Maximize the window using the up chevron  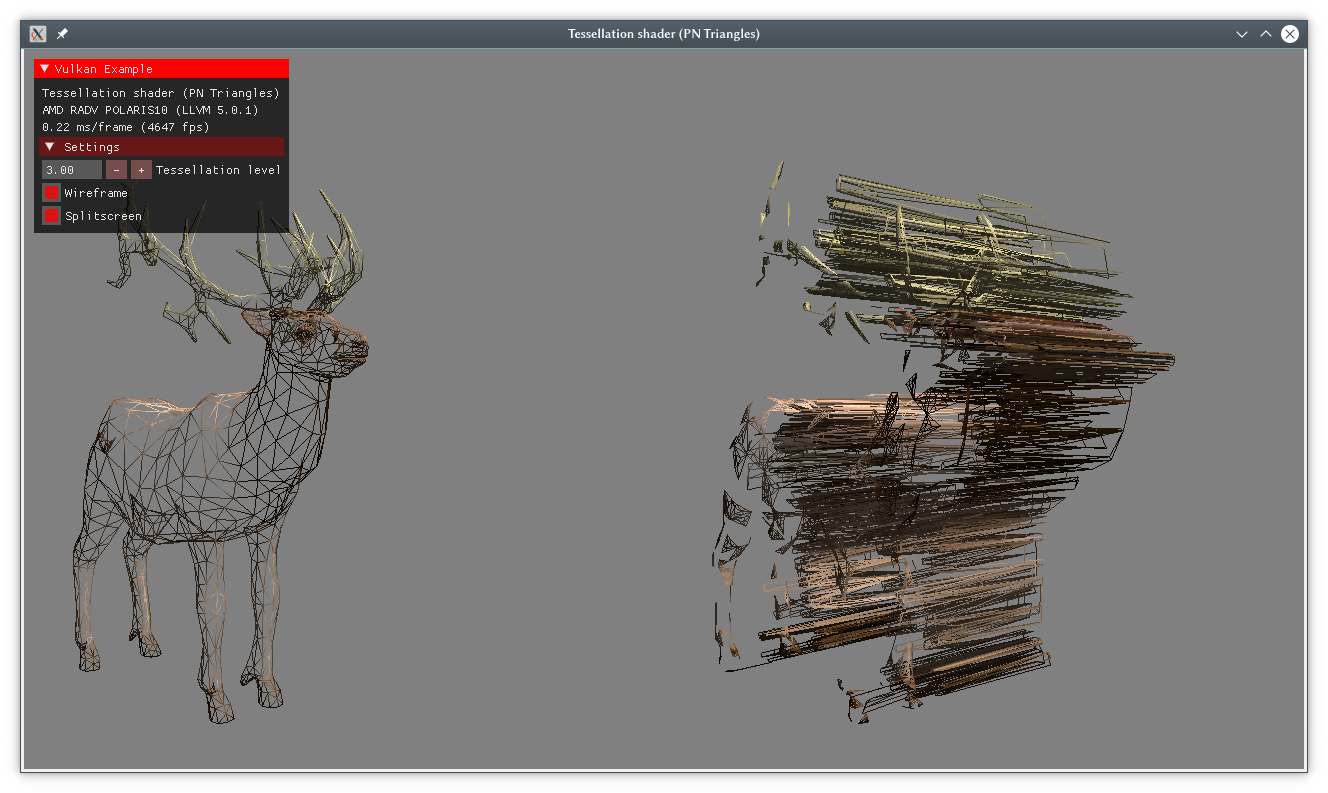pyautogui.click(x=1266, y=34)
